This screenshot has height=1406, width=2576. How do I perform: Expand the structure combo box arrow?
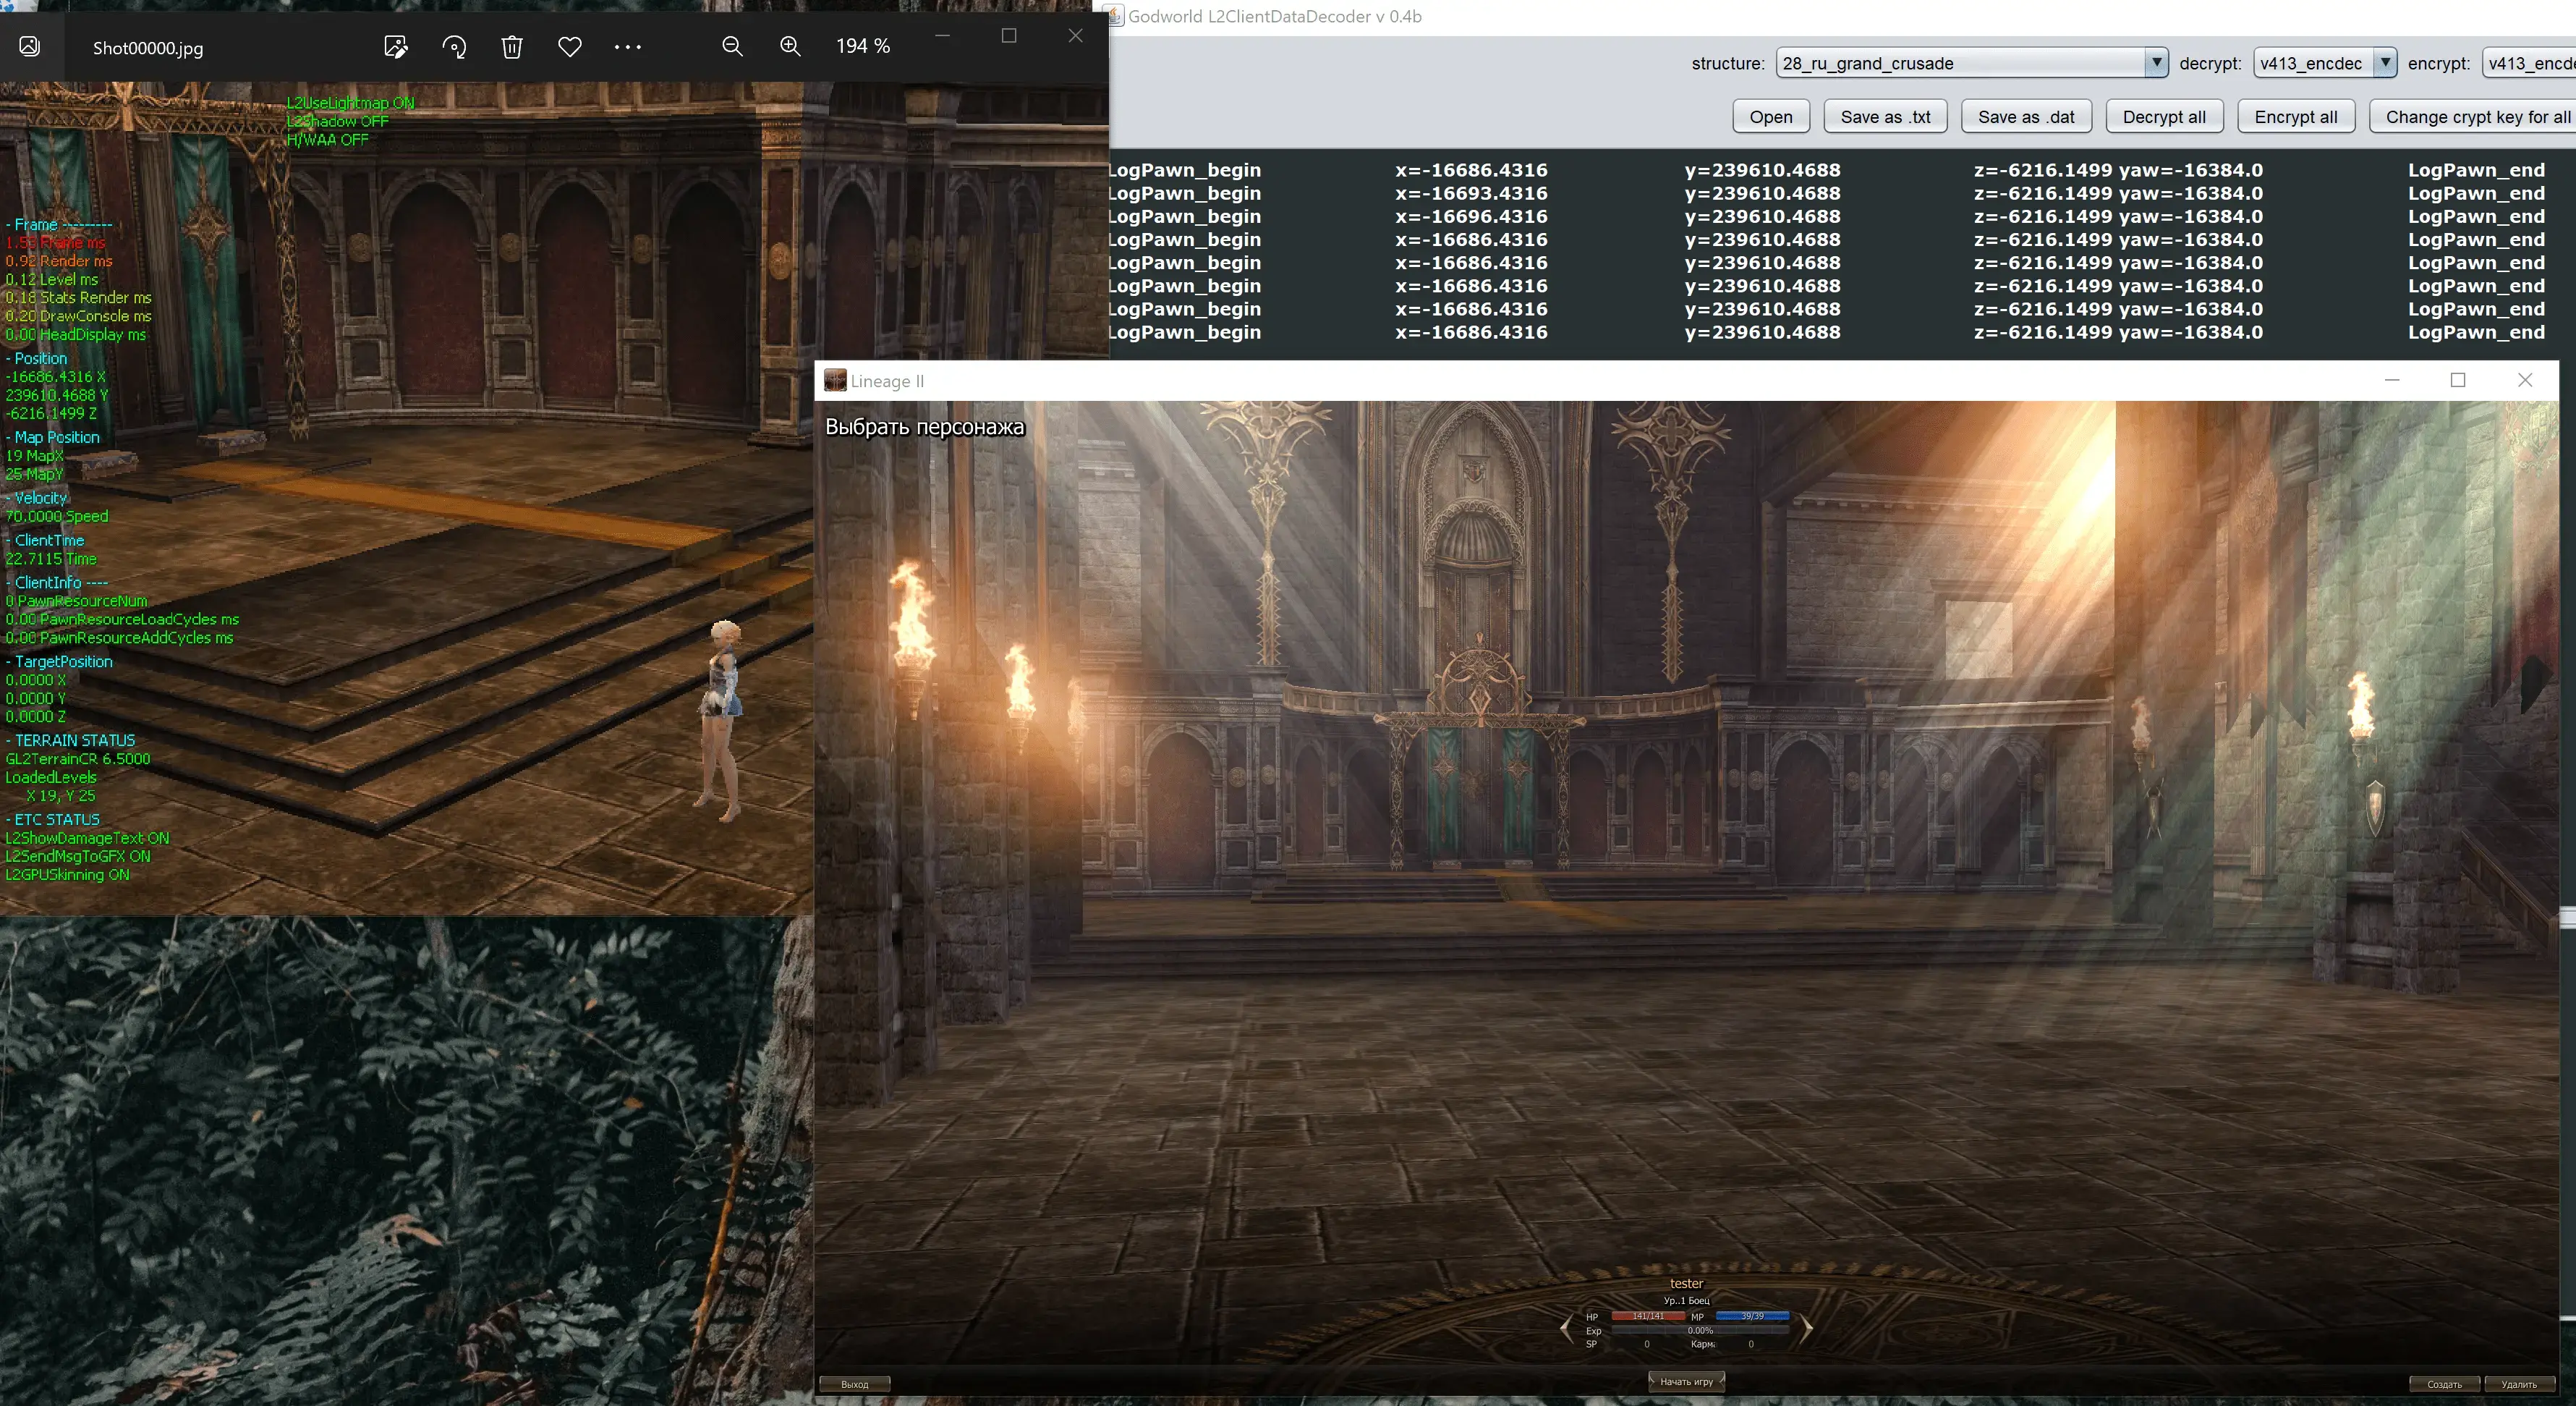(x=2156, y=62)
